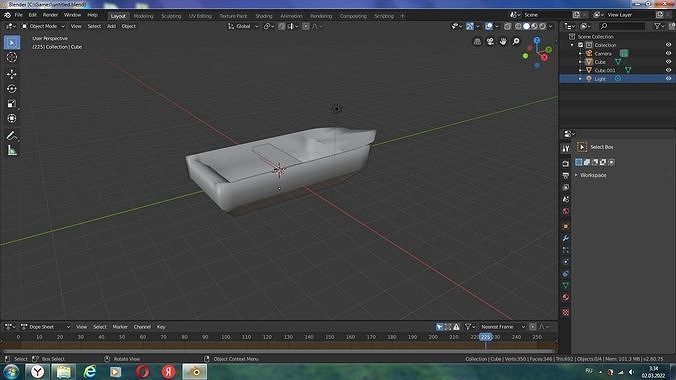Switch to the Sculpting workspace tab
The width and height of the screenshot is (676, 380).
pyautogui.click(x=171, y=16)
